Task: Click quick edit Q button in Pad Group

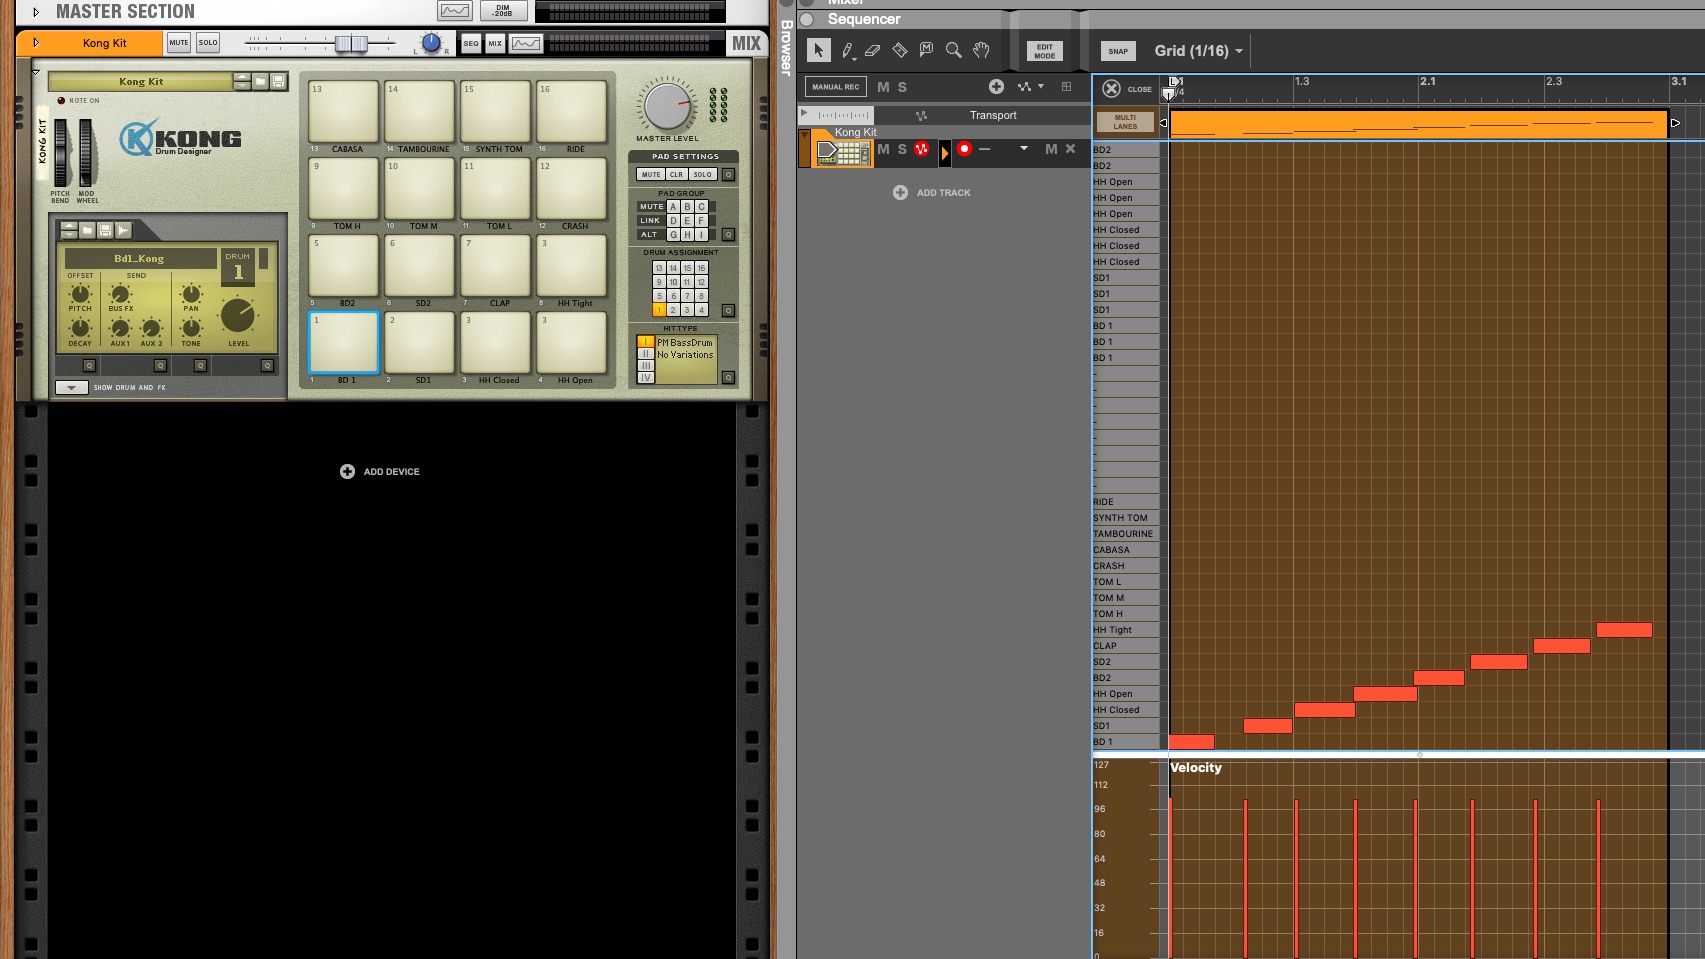Action: tap(728, 234)
